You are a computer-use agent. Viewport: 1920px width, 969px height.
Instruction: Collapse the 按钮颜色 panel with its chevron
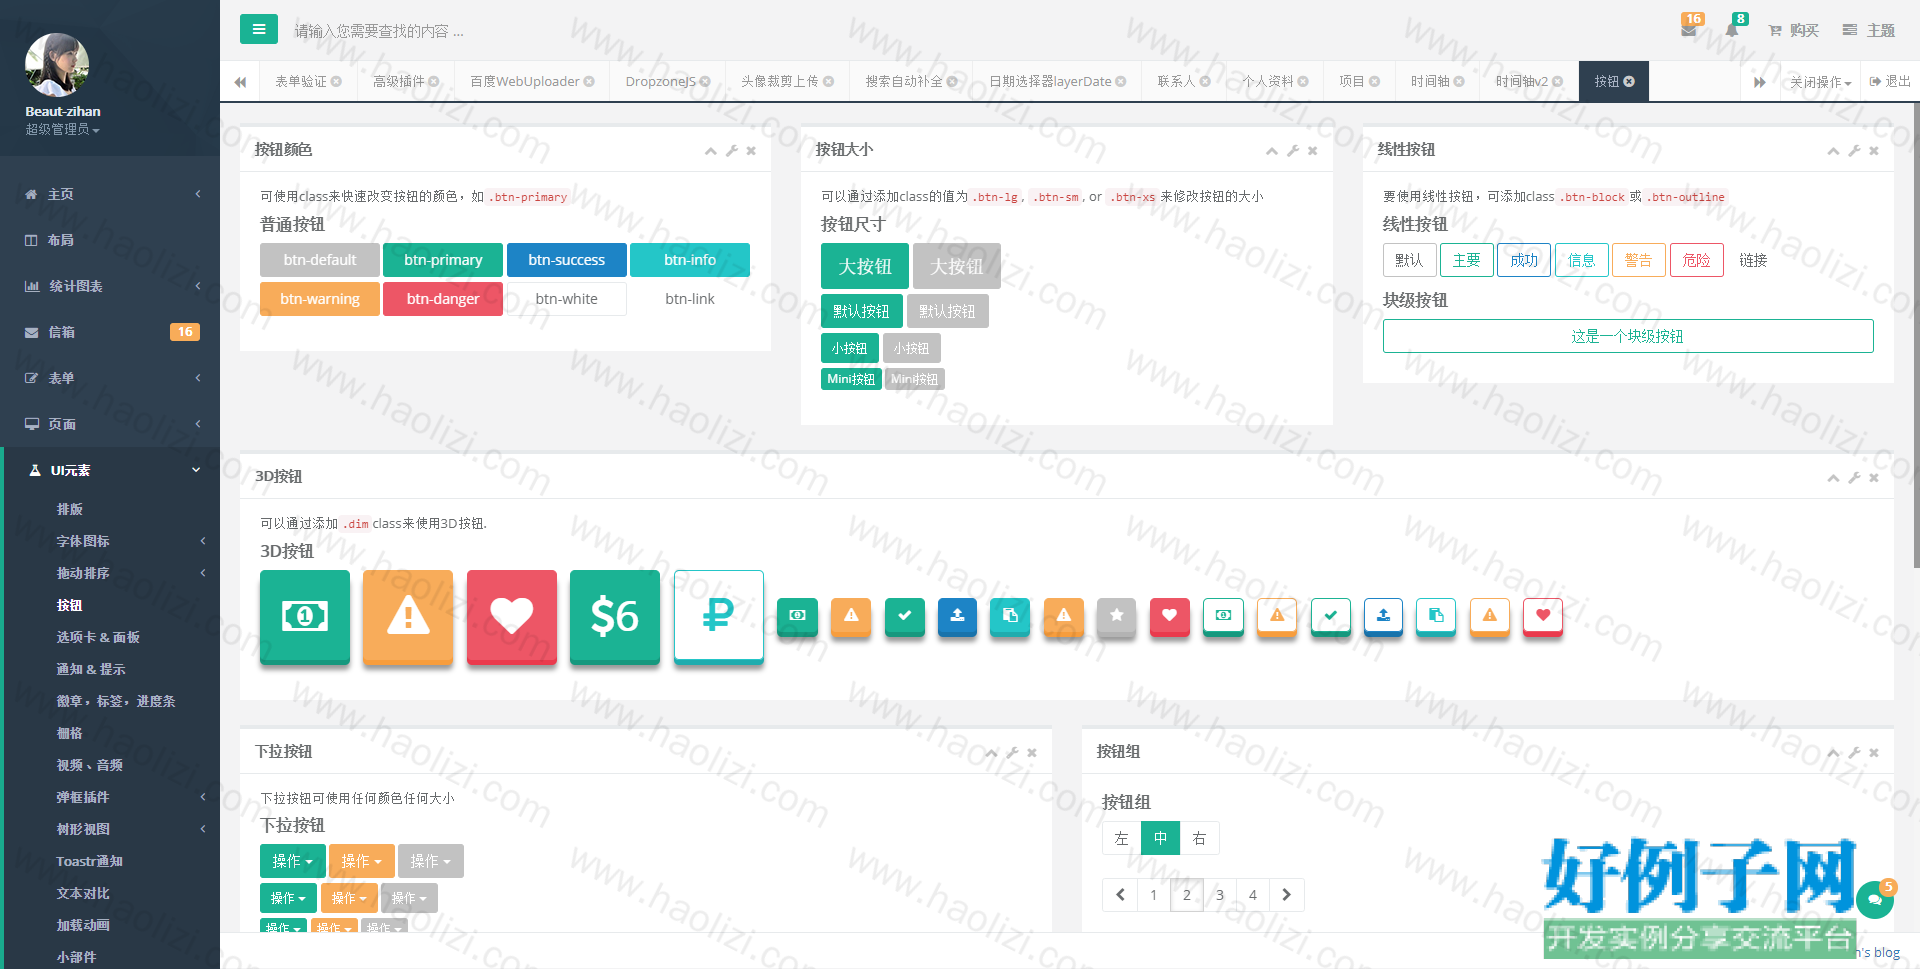[x=710, y=151]
